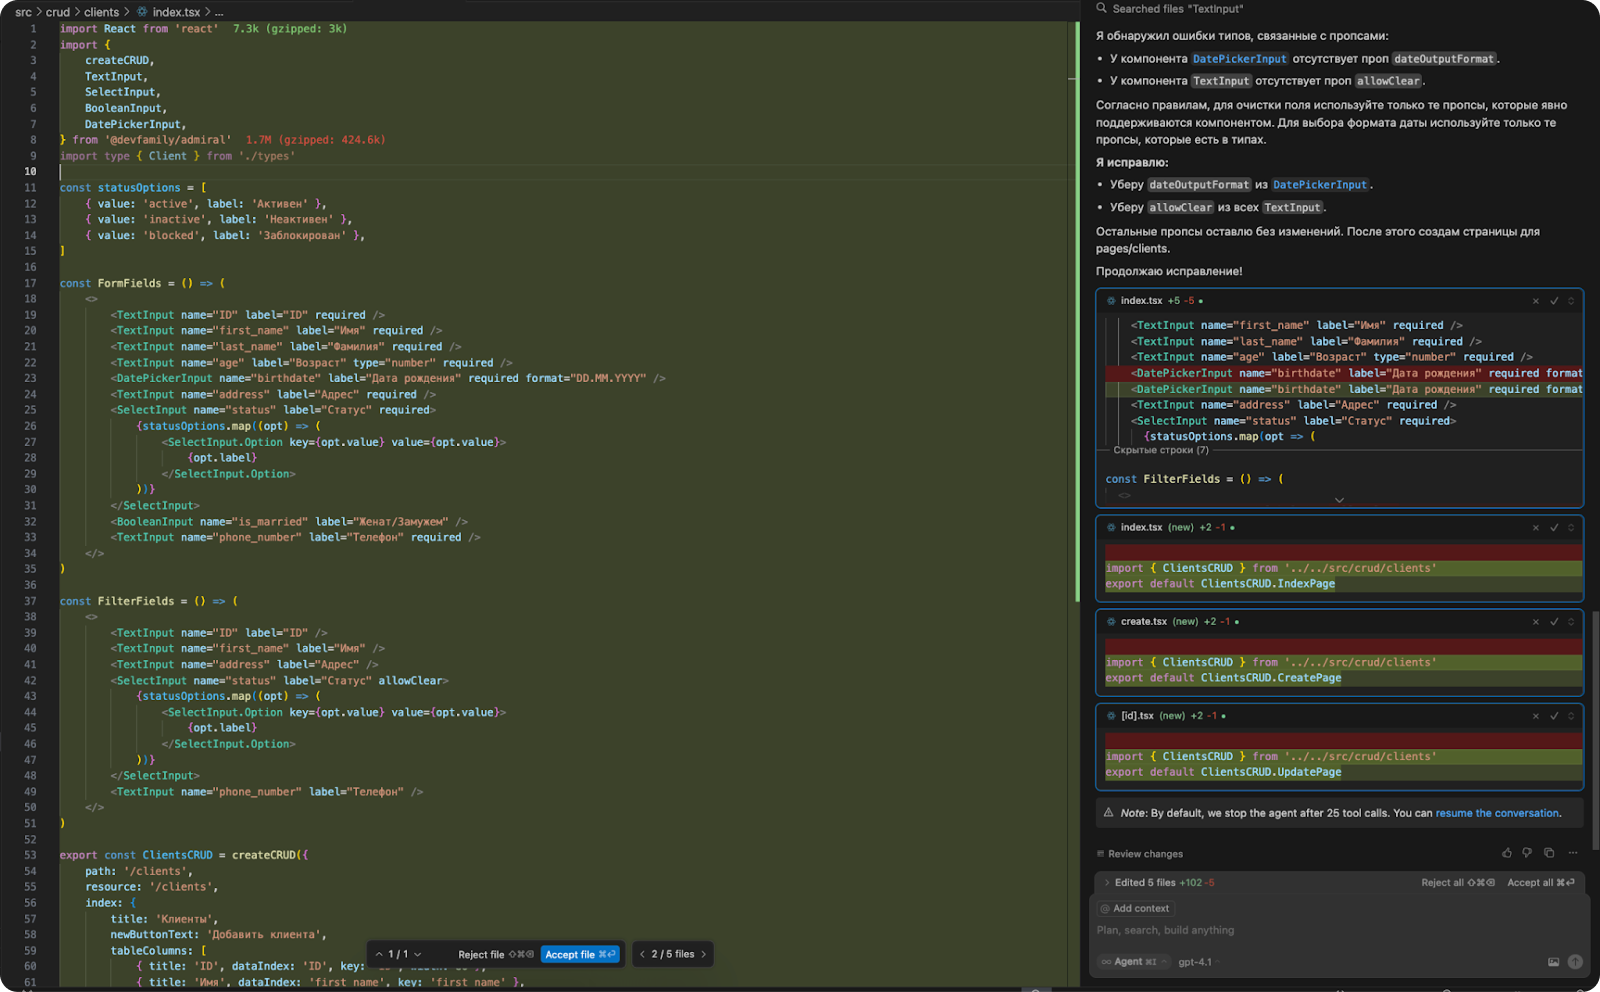Select the clients breadcrumb segment

(x=101, y=12)
